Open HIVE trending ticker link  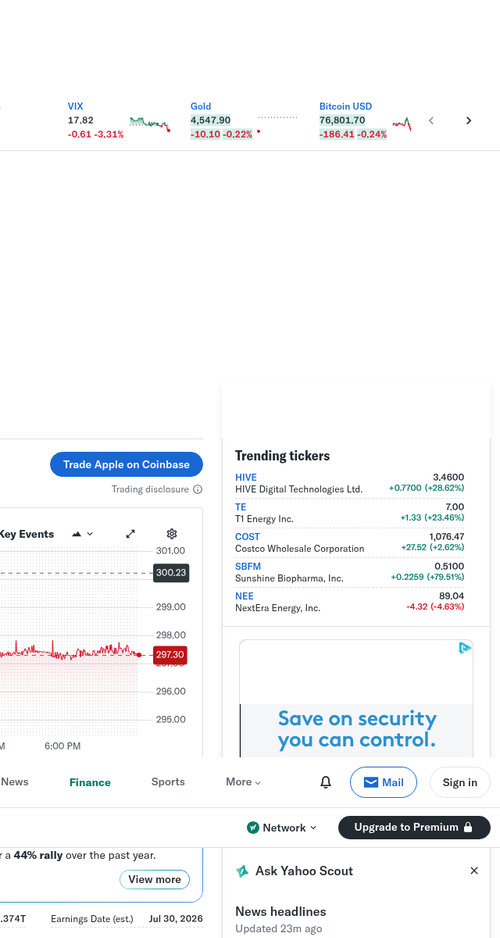[x=246, y=477]
